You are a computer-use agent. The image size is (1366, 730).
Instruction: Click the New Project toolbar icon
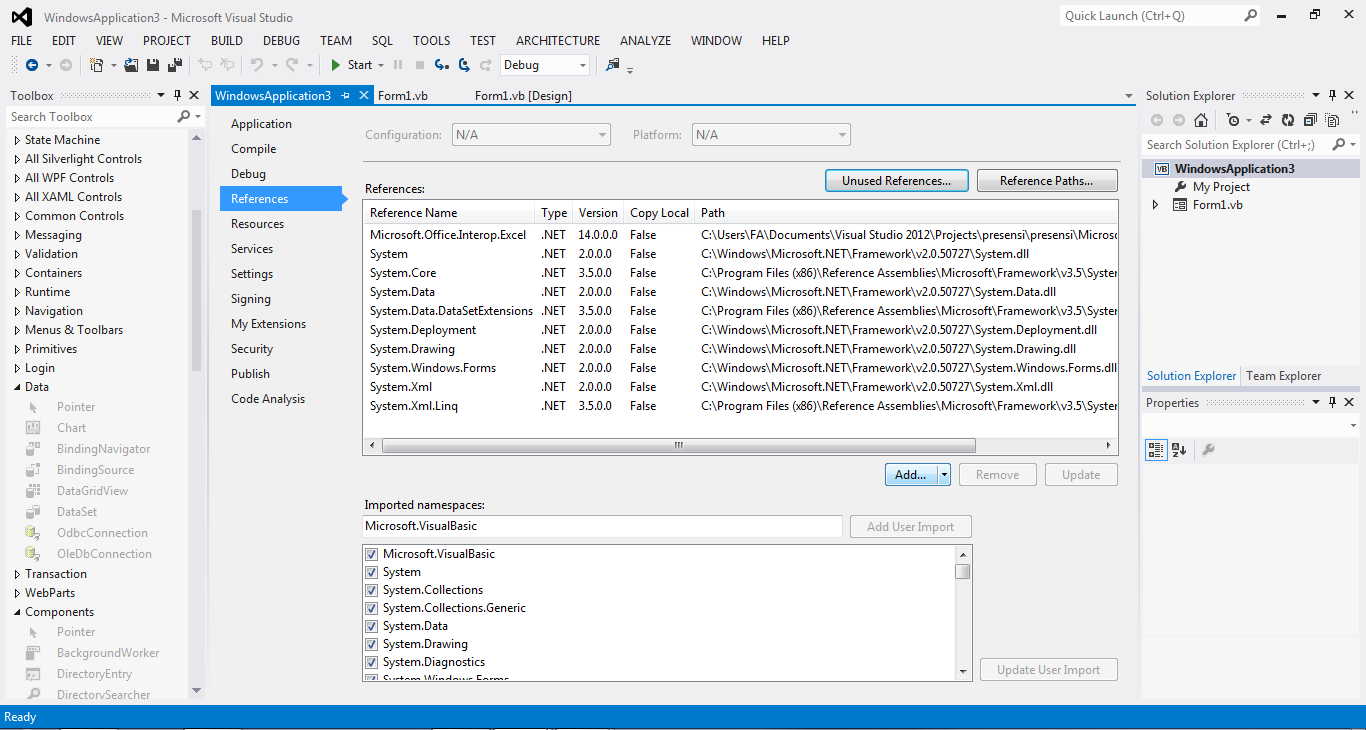coord(97,65)
